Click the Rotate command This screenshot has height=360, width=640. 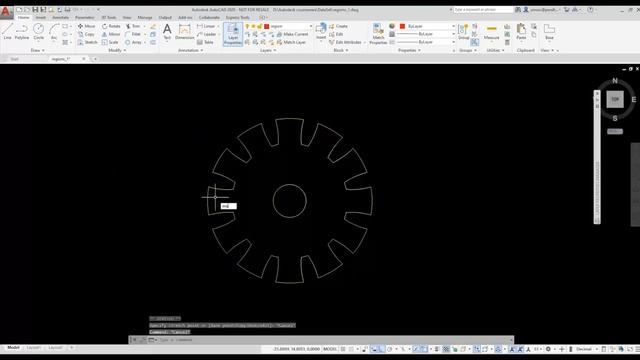111,26
